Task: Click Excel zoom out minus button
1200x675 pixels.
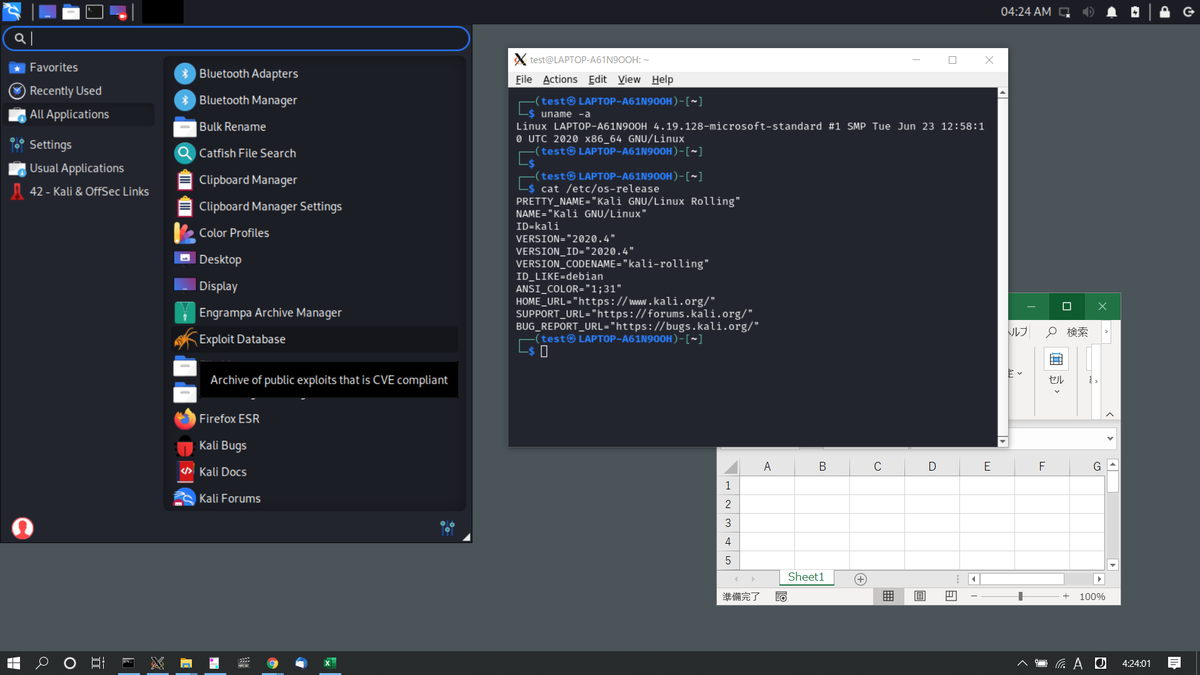Action: (x=974, y=596)
